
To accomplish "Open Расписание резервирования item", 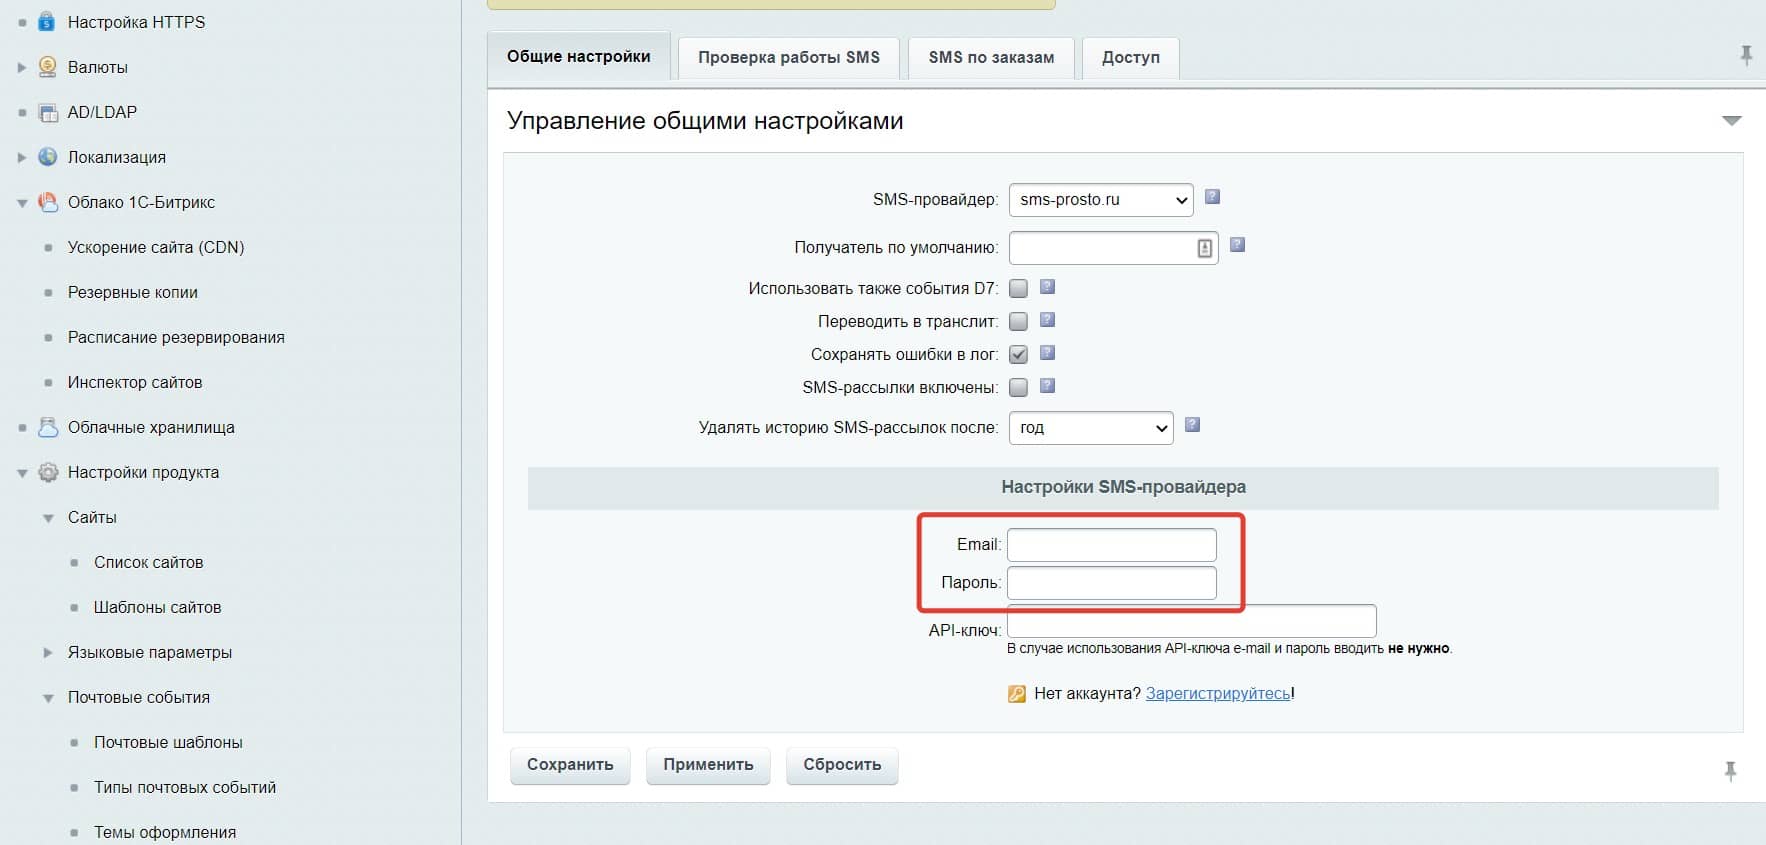I will pyautogui.click(x=176, y=337).
